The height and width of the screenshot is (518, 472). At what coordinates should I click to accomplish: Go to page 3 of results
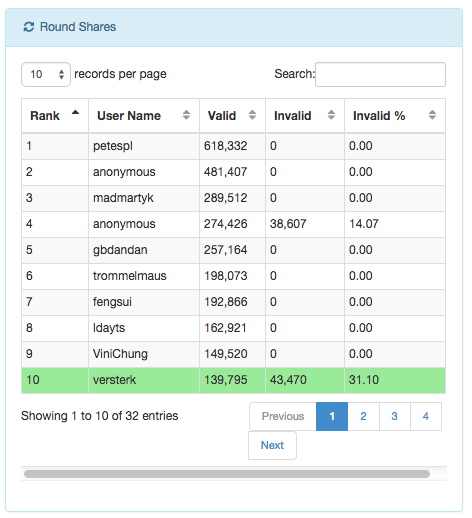pos(395,416)
